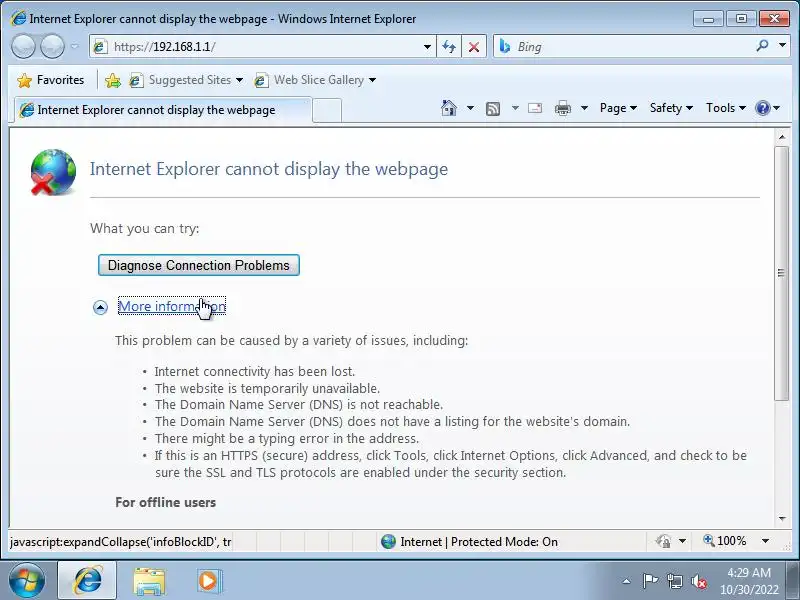Click the globe with red X error icon

click(x=53, y=172)
